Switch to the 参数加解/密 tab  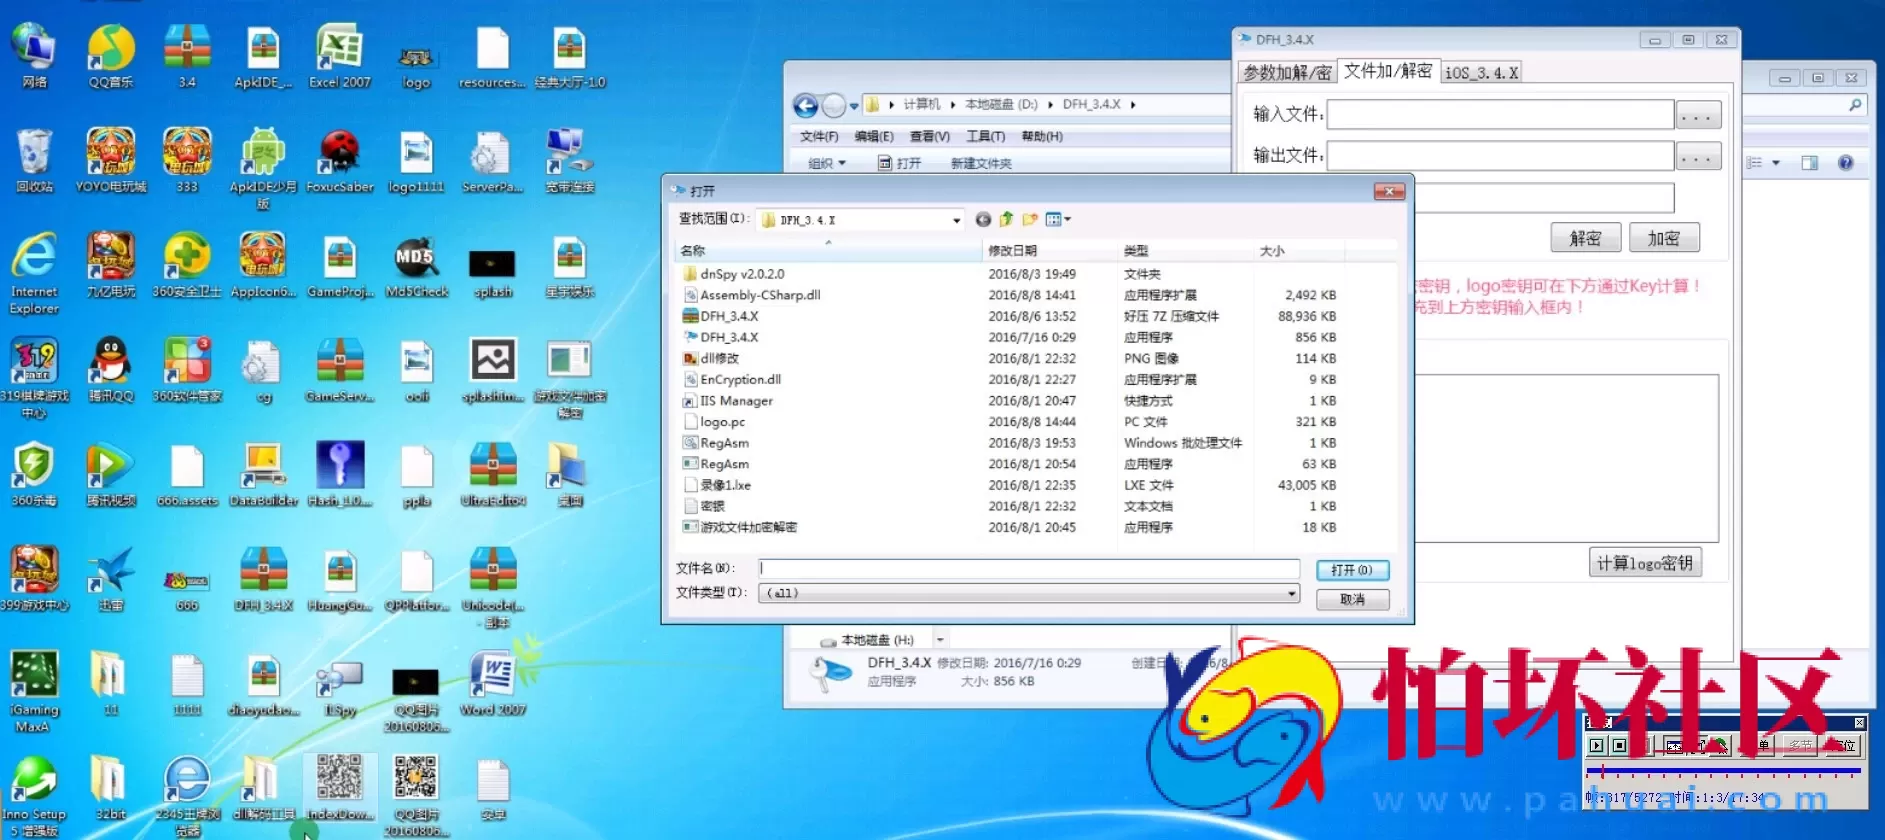[x=1287, y=73]
